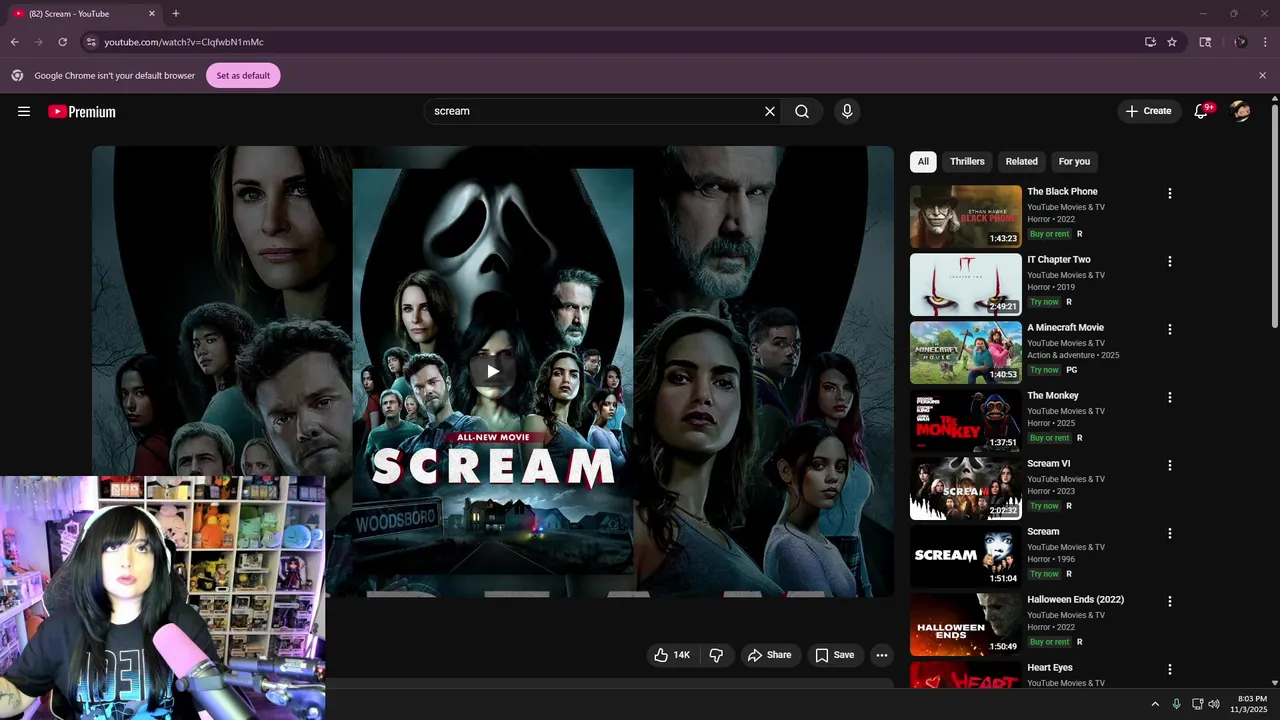Screen dimensions: 1280x720
Task: Open IT Chapter Two thumbnail
Action: (966, 284)
